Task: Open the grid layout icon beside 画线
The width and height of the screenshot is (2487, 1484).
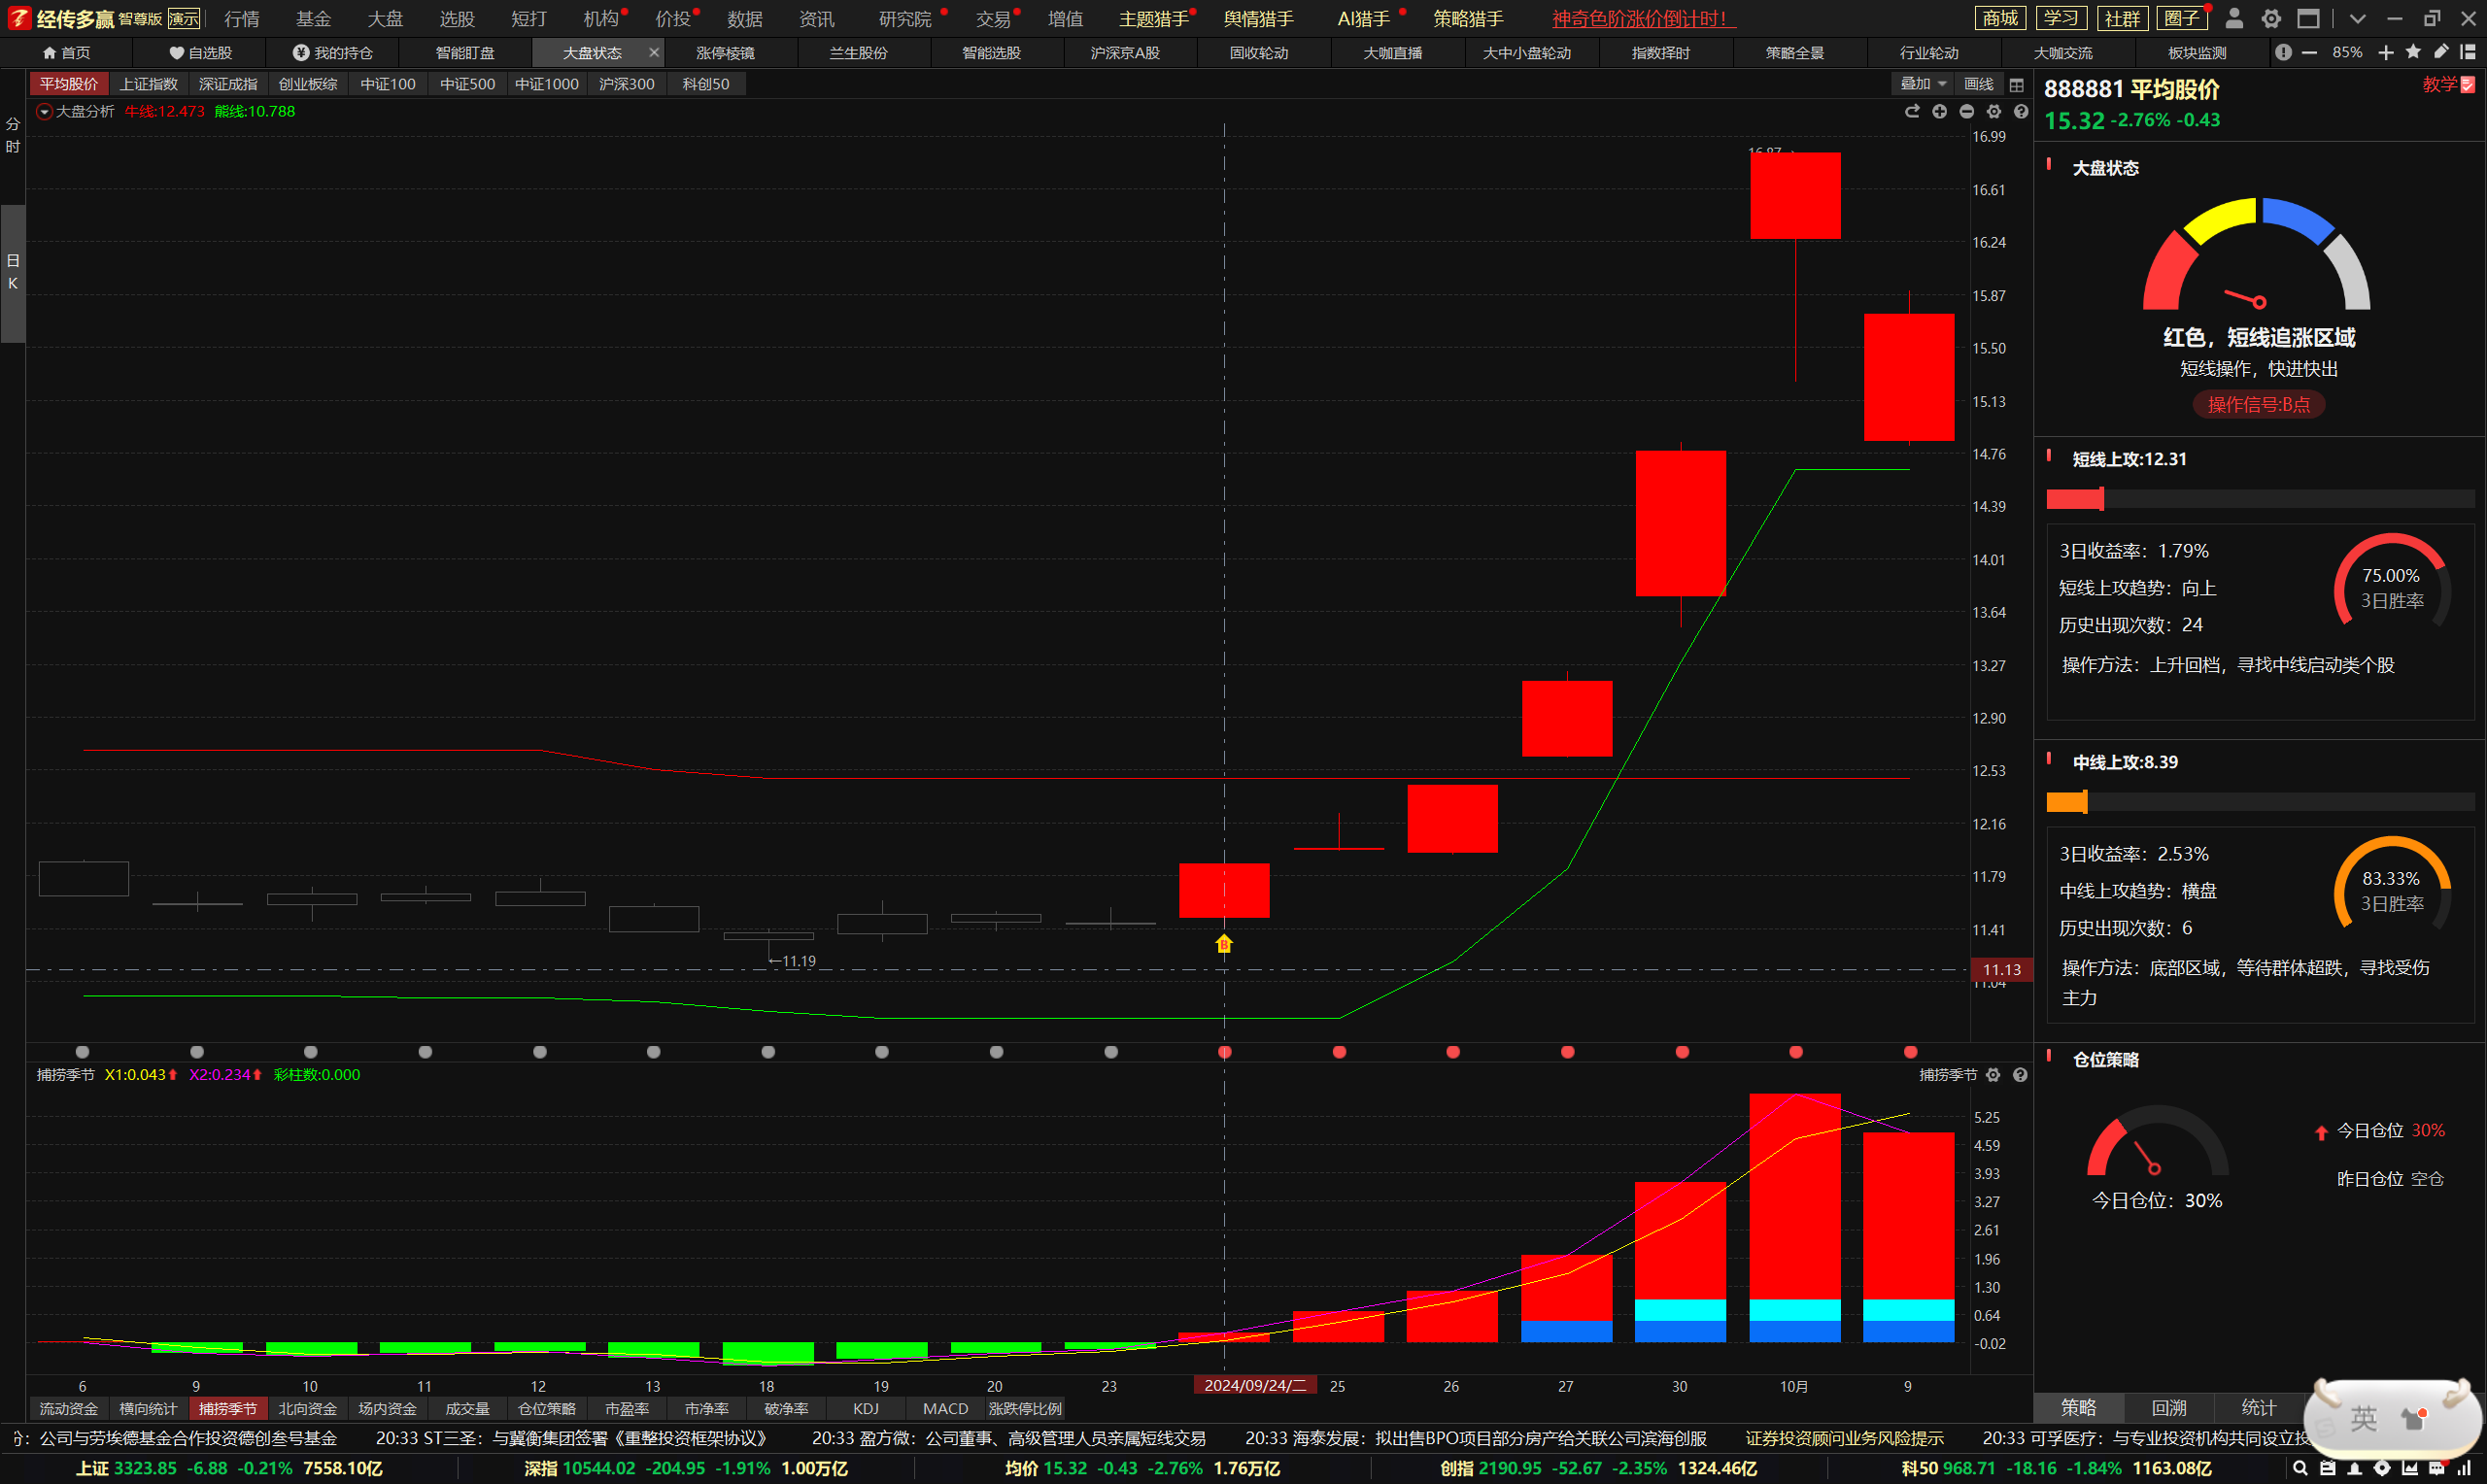Action: pos(2016,85)
